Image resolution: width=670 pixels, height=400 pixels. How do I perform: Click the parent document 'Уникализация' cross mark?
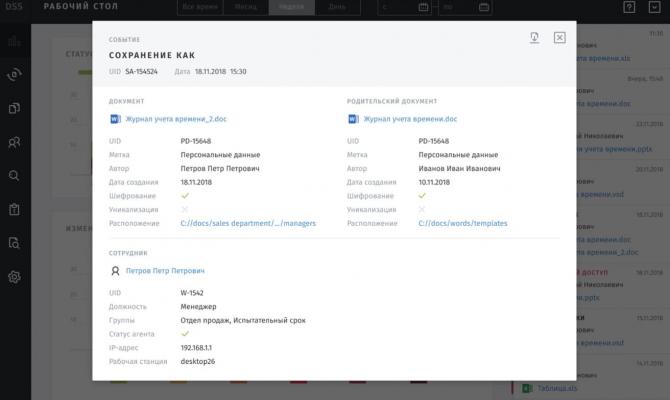click(x=422, y=209)
